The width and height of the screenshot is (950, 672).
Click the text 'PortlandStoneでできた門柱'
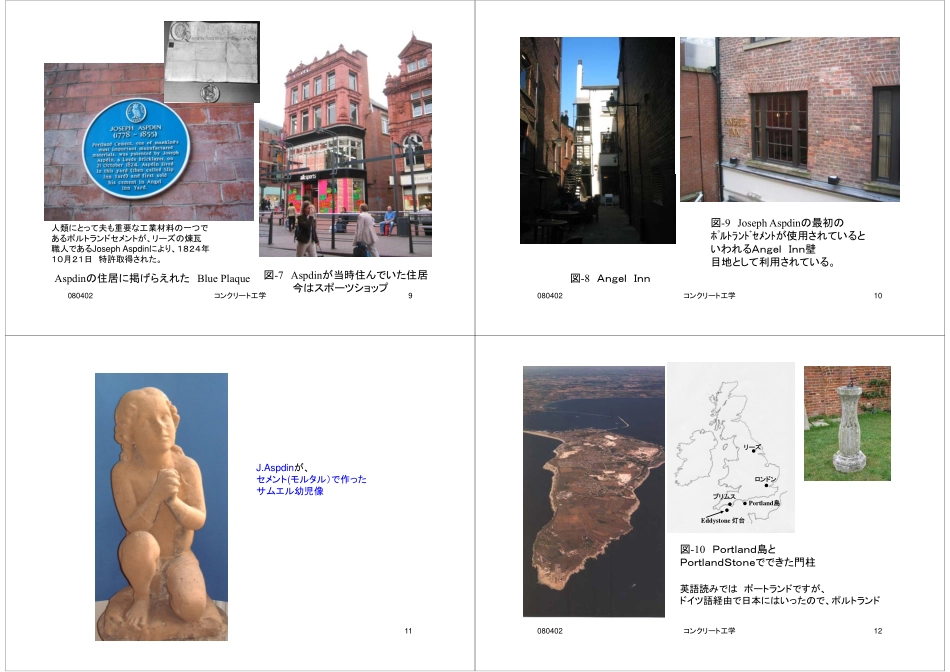tap(747, 562)
